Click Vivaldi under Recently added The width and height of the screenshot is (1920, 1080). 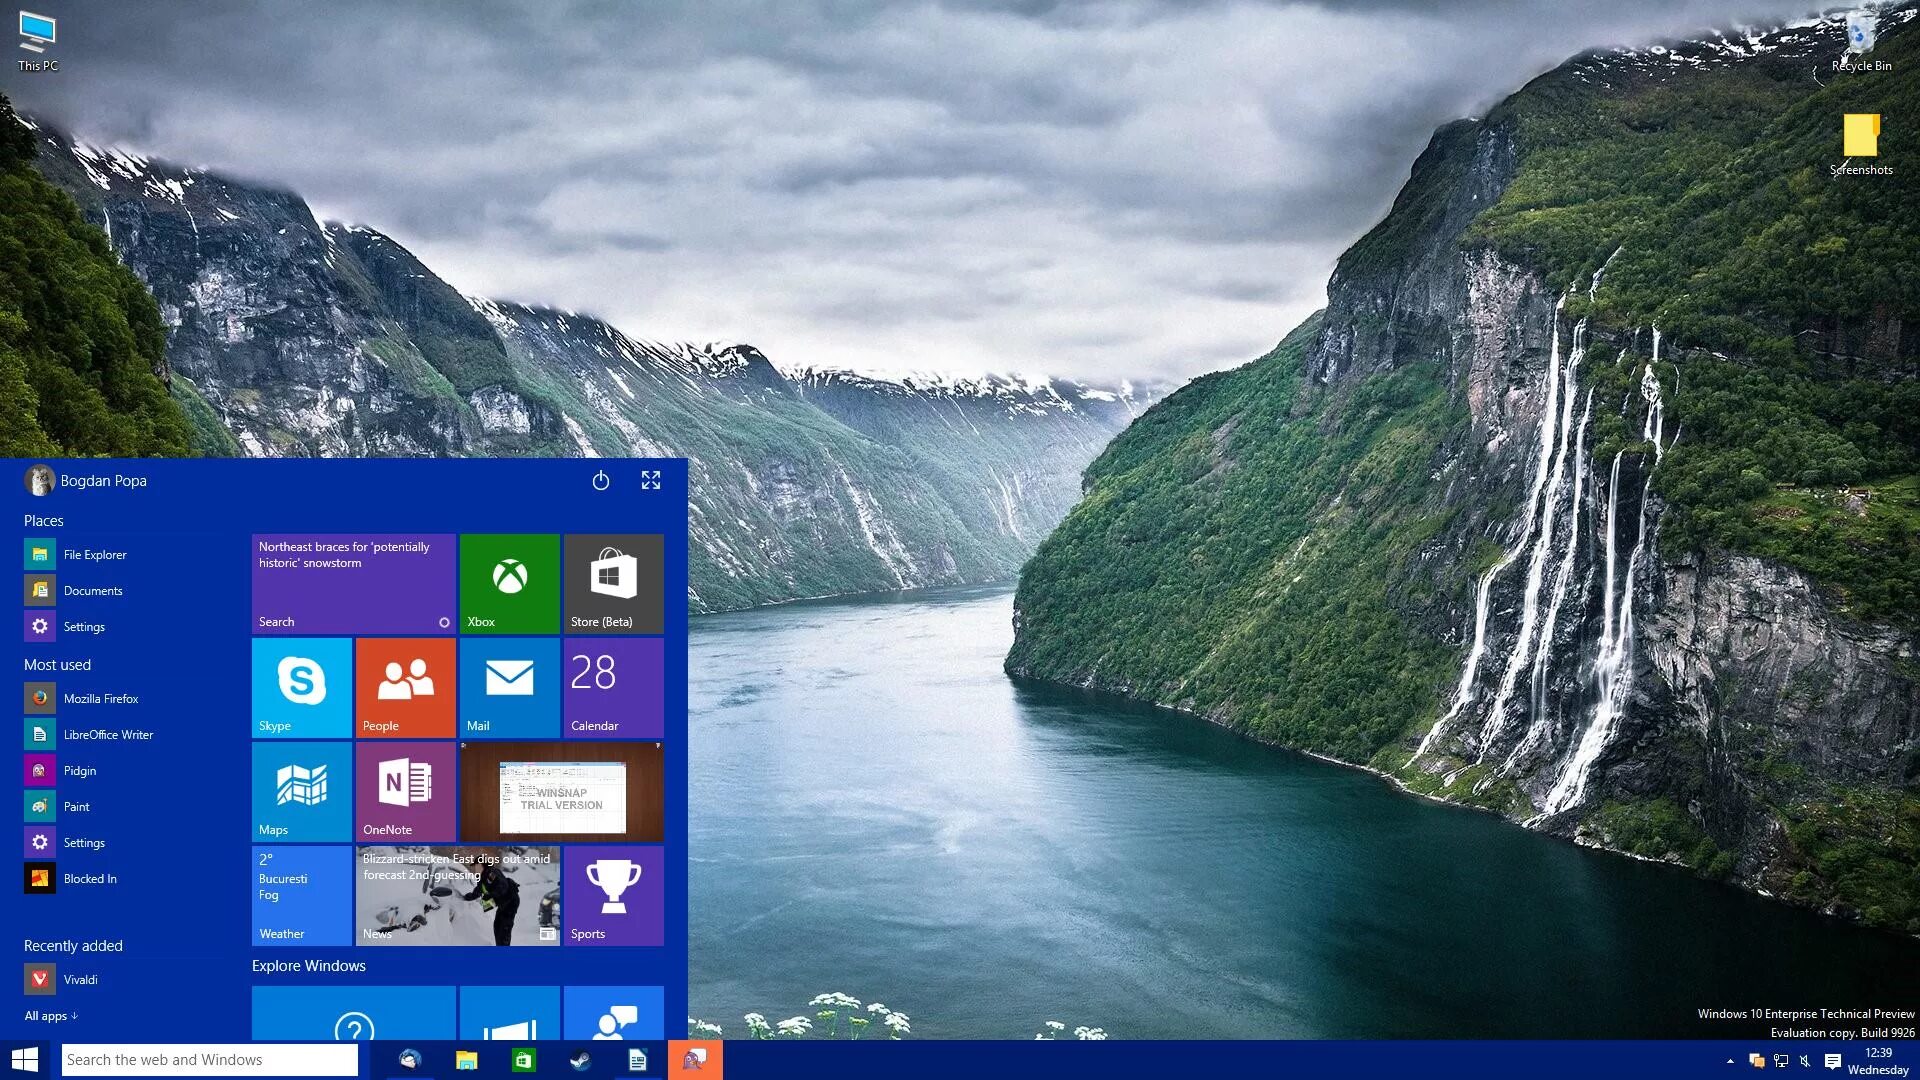[80, 978]
